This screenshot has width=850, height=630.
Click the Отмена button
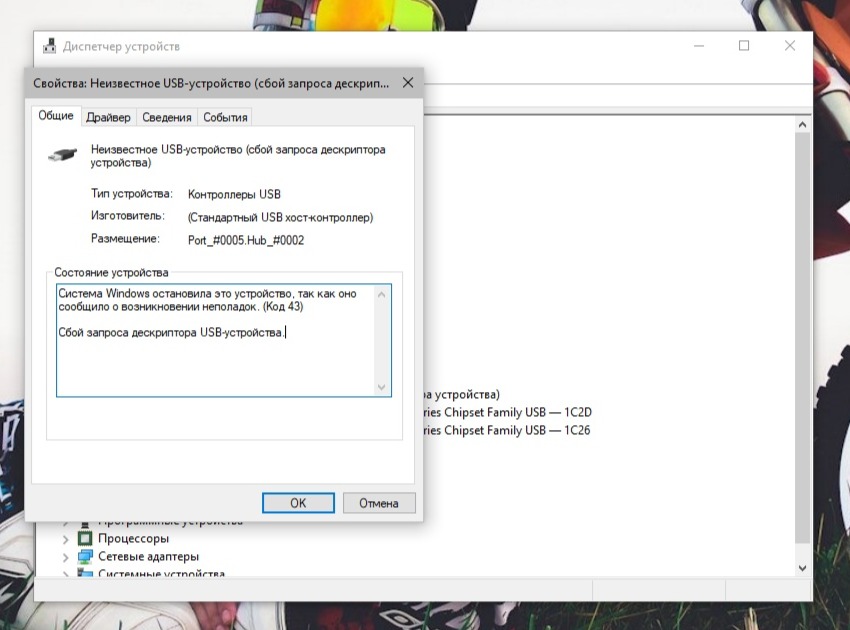(379, 503)
